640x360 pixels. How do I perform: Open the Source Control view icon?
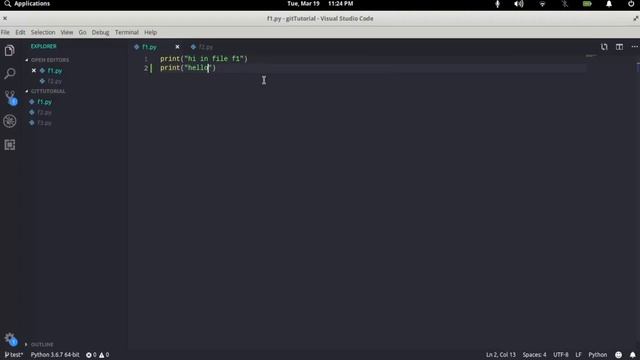point(10,97)
